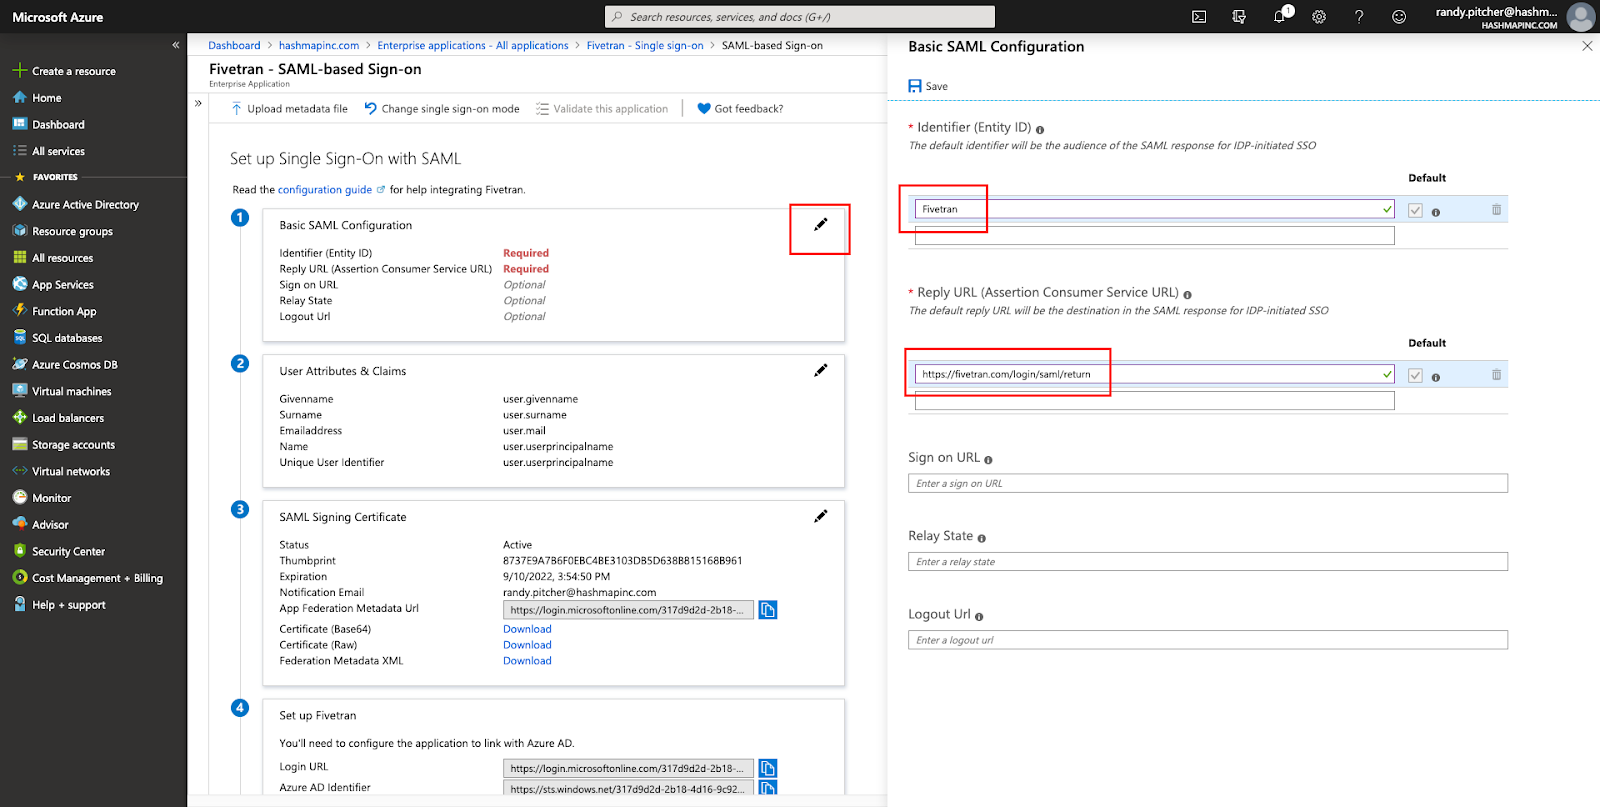Screen dimensions: 1600x807
Task: Click Validate this application
Action: click(x=602, y=109)
